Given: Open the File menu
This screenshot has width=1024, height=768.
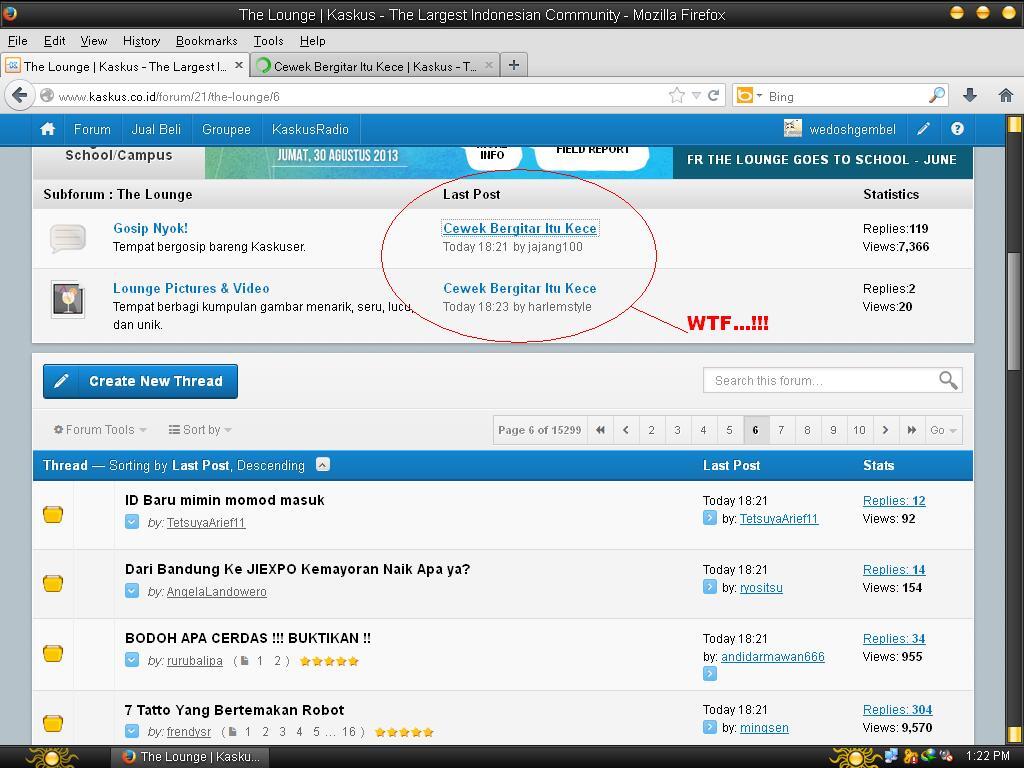Looking at the screenshot, I should [18, 40].
